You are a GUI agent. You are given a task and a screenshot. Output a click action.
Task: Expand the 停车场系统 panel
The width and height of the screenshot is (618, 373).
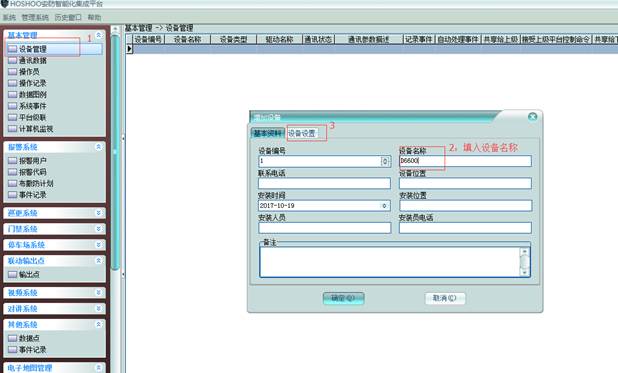pyautogui.click(x=99, y=245)
